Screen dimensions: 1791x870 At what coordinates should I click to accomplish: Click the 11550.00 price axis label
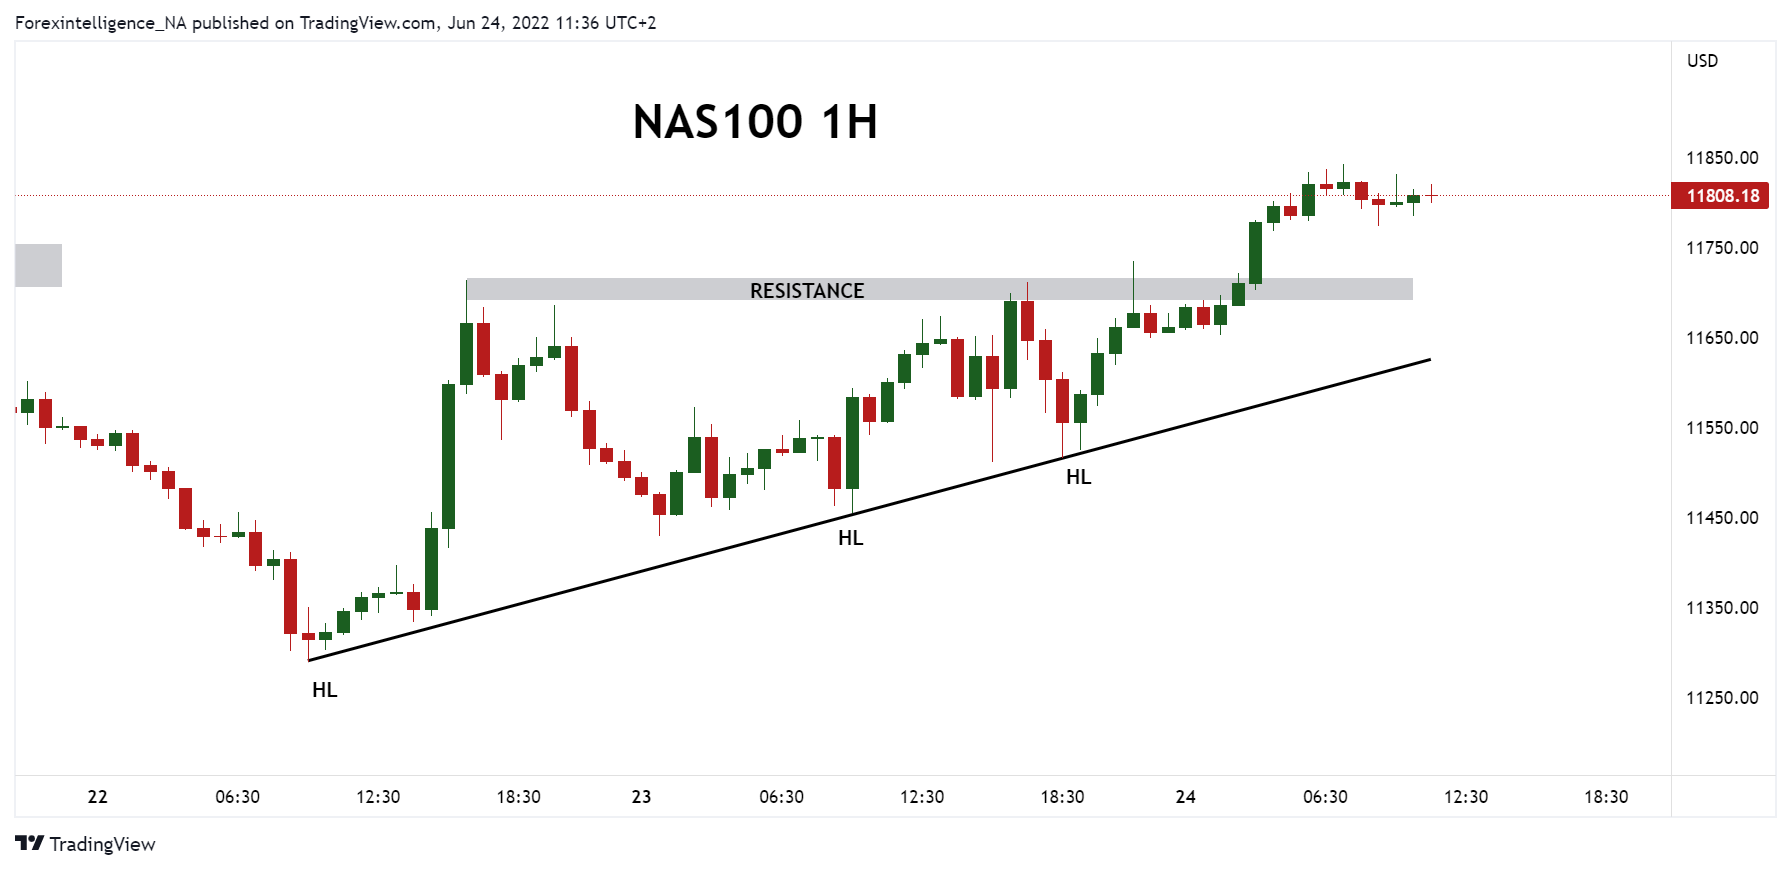pos(1722,428)
